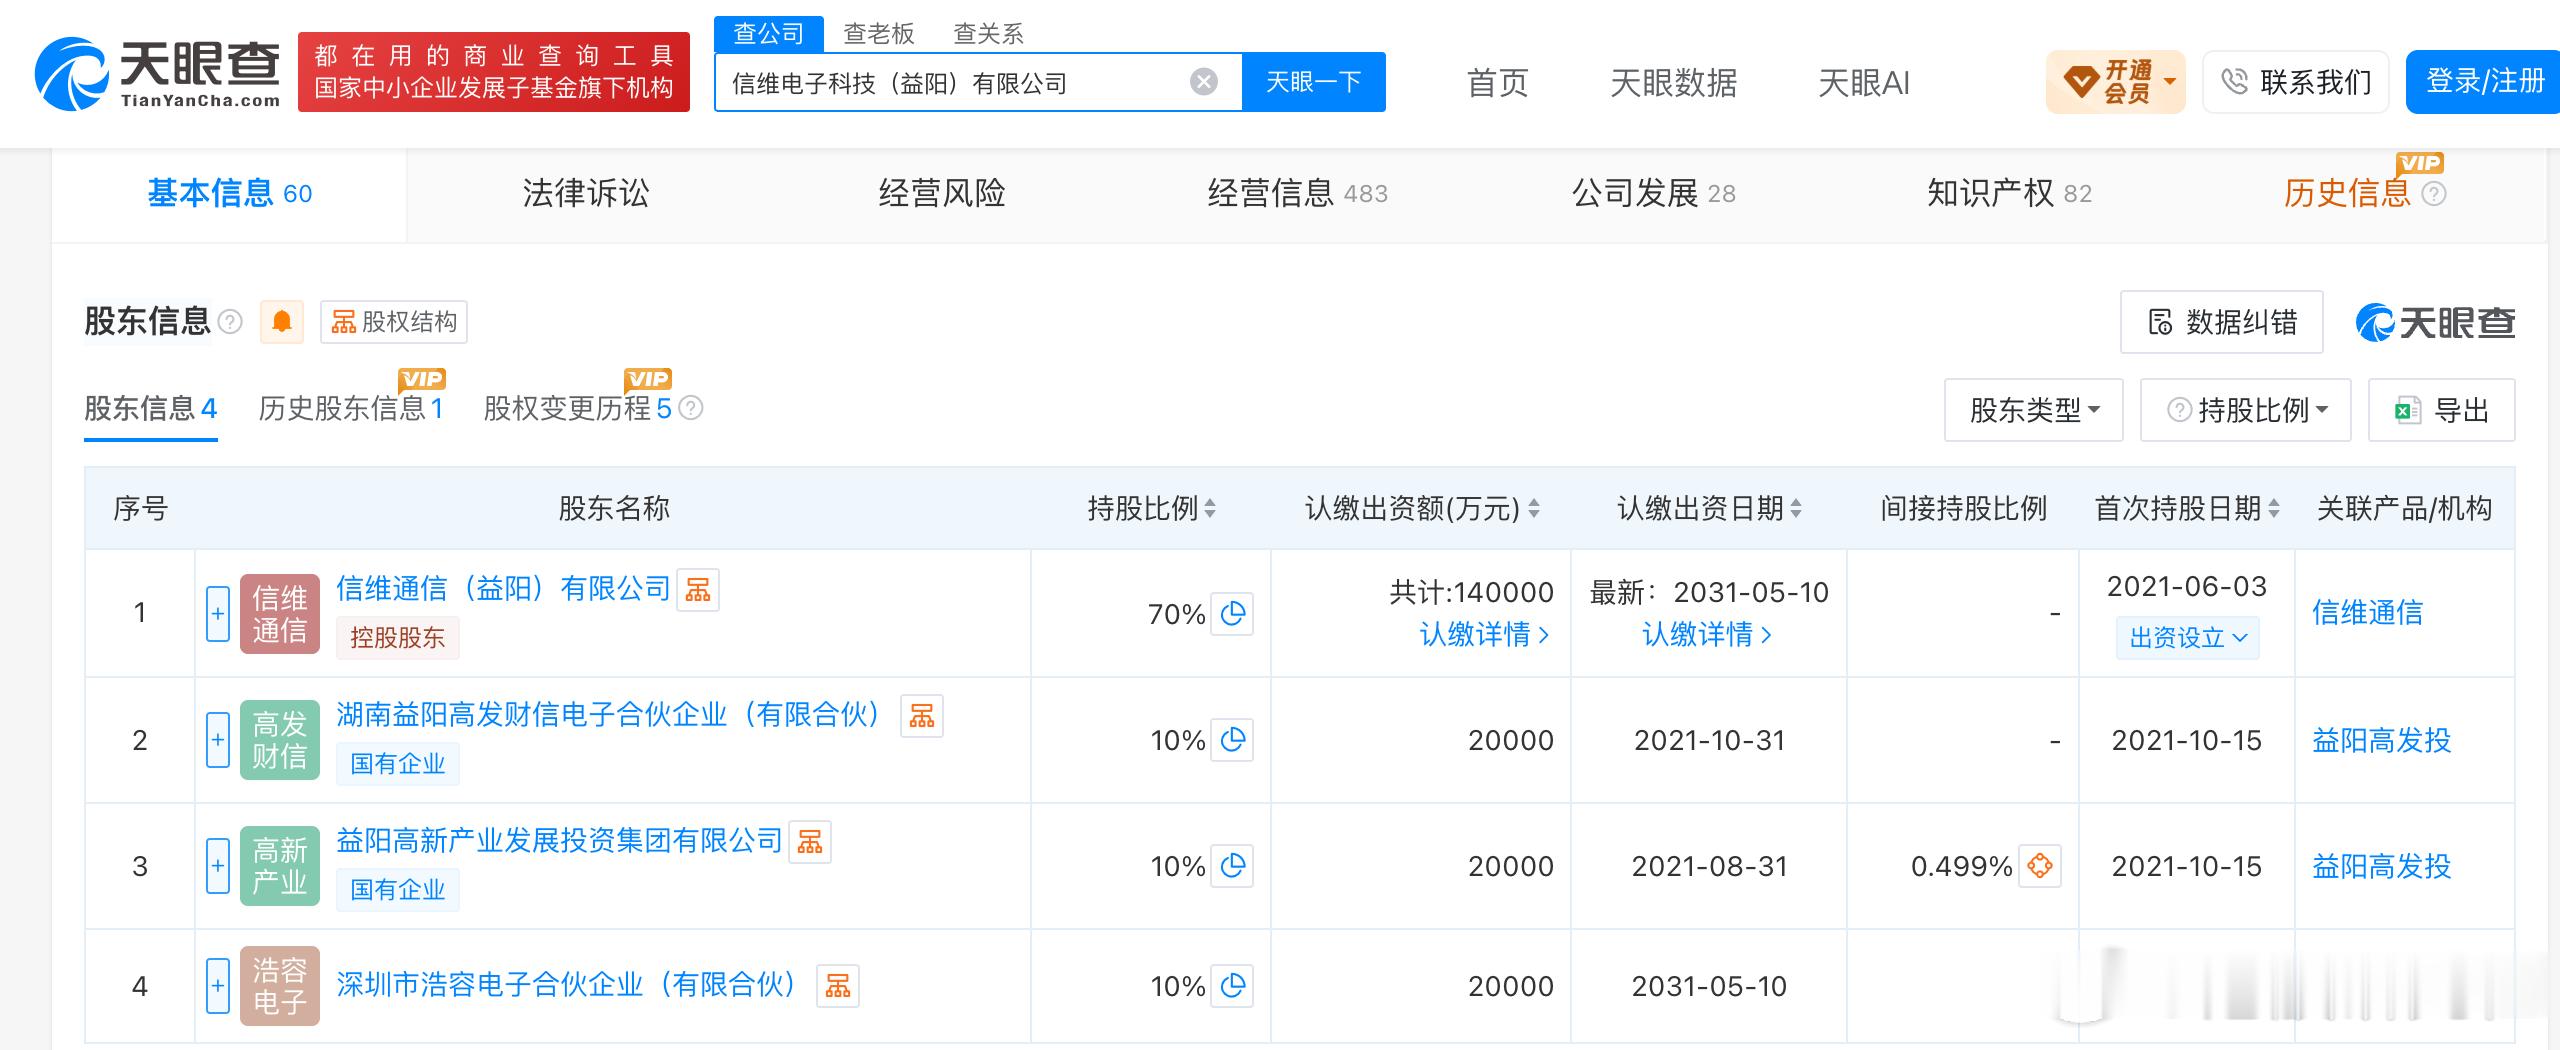Image resolution: width=2560 pixels, height=1050 pixels.
Task: Open 信维通信（益阳）有限公司 shareholder link
Action: point(504,589)
